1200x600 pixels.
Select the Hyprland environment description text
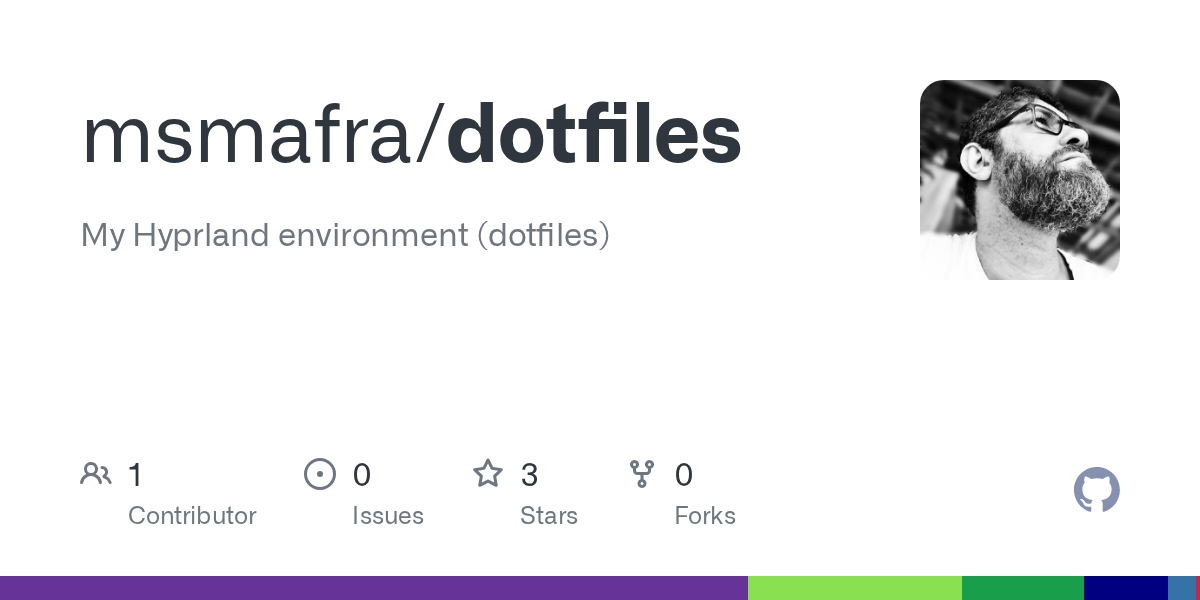[x=345, y=236]
